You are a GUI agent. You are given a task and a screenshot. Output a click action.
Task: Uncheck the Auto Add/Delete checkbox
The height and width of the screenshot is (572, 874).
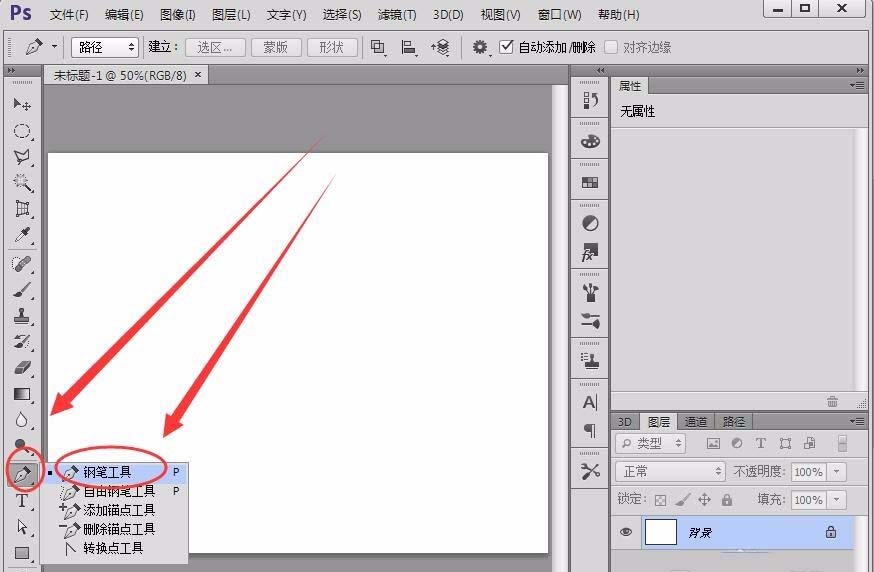[x=506, y=47]
